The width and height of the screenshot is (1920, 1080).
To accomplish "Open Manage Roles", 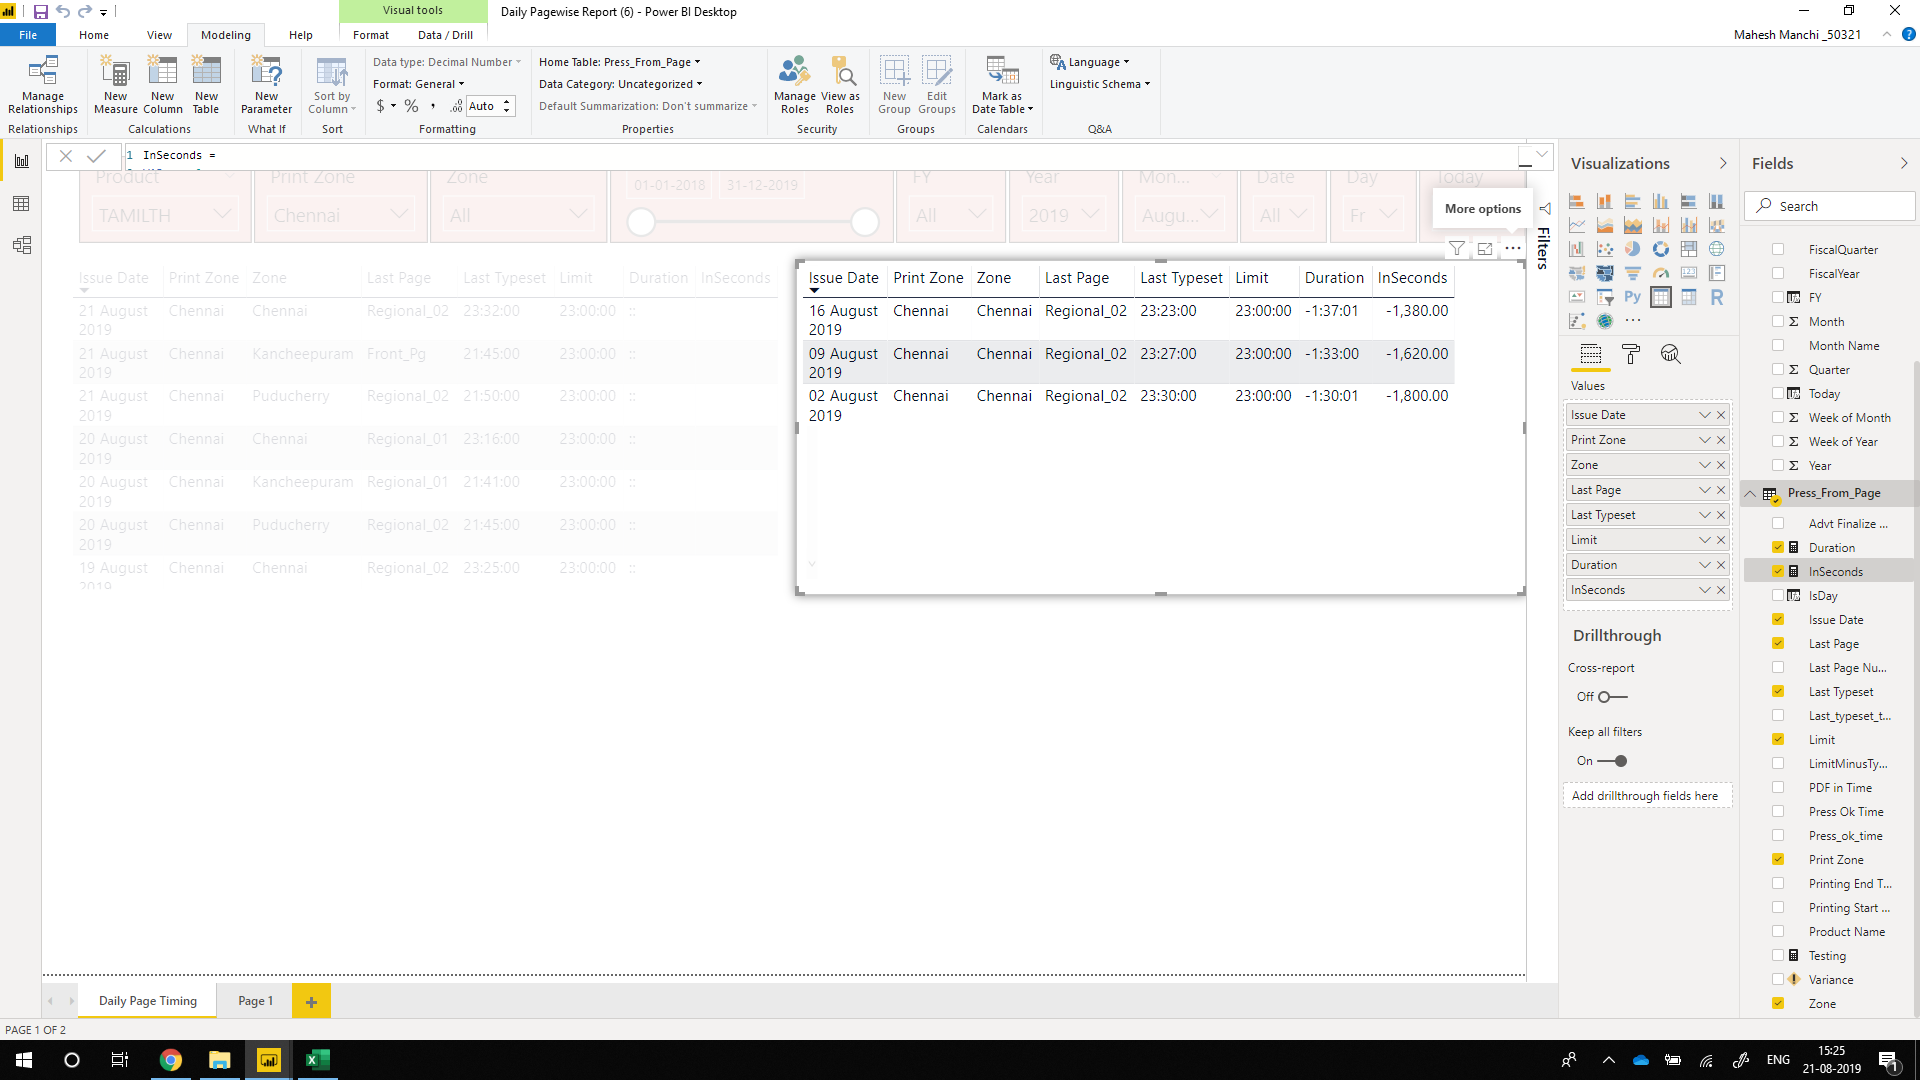I will tap(795, 86).
